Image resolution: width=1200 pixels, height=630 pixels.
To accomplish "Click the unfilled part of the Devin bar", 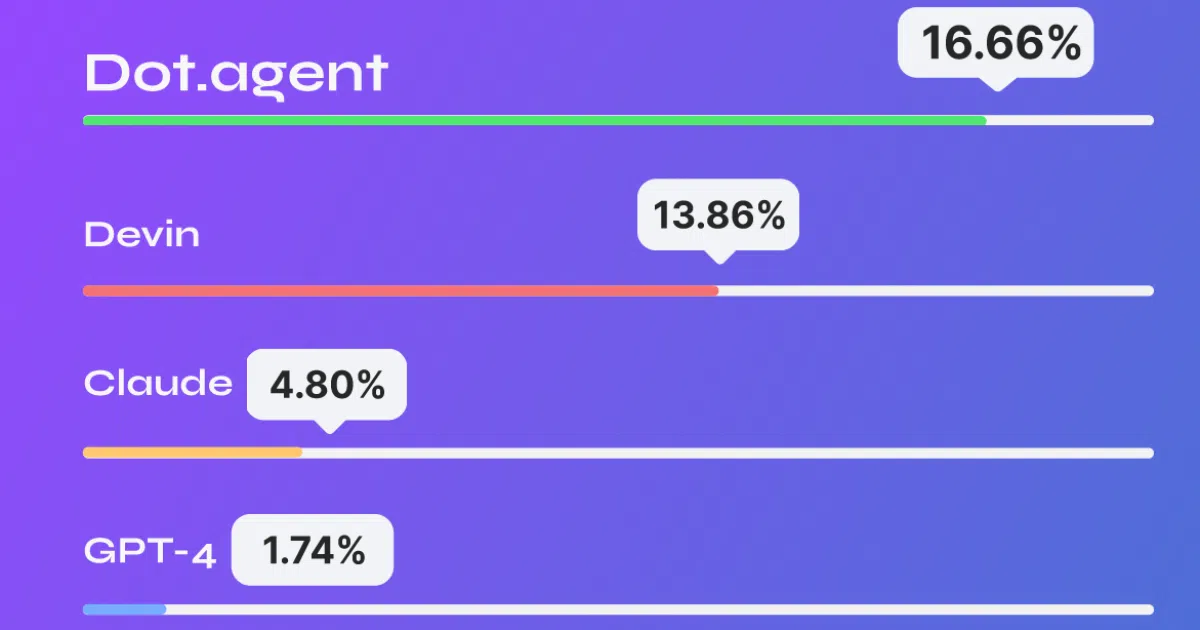I will coord(936,291).
